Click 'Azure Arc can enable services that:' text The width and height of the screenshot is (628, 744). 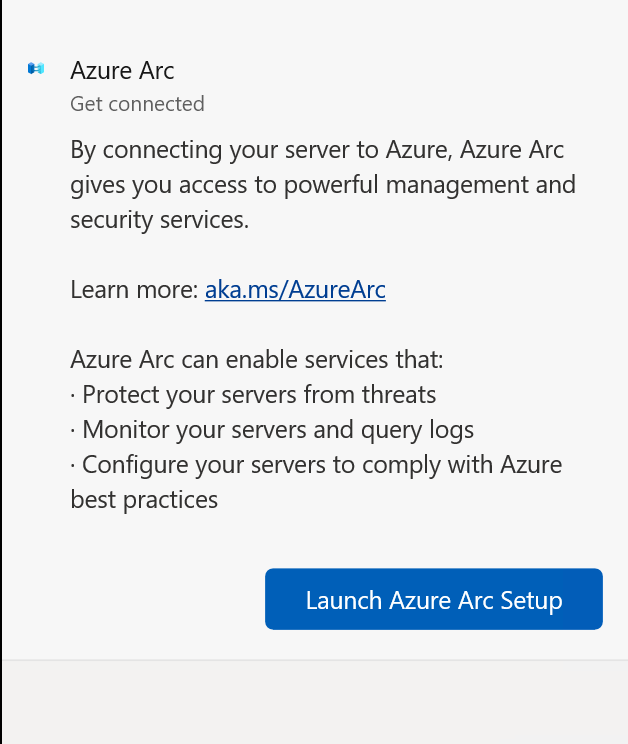[x=257, y=360]
